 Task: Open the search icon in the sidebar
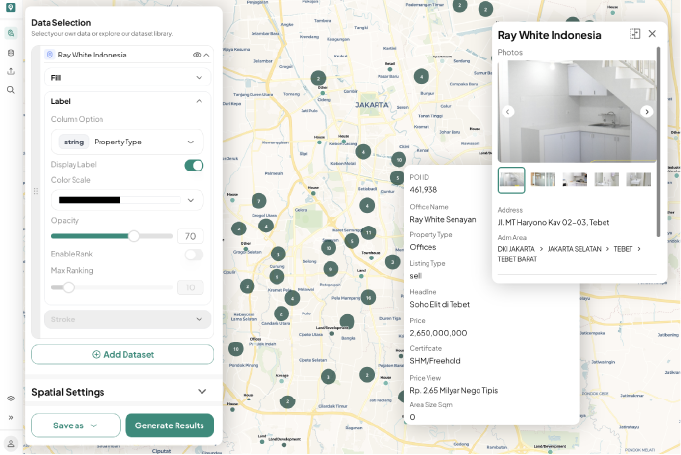pyautogui.click(x=11, y=90)
